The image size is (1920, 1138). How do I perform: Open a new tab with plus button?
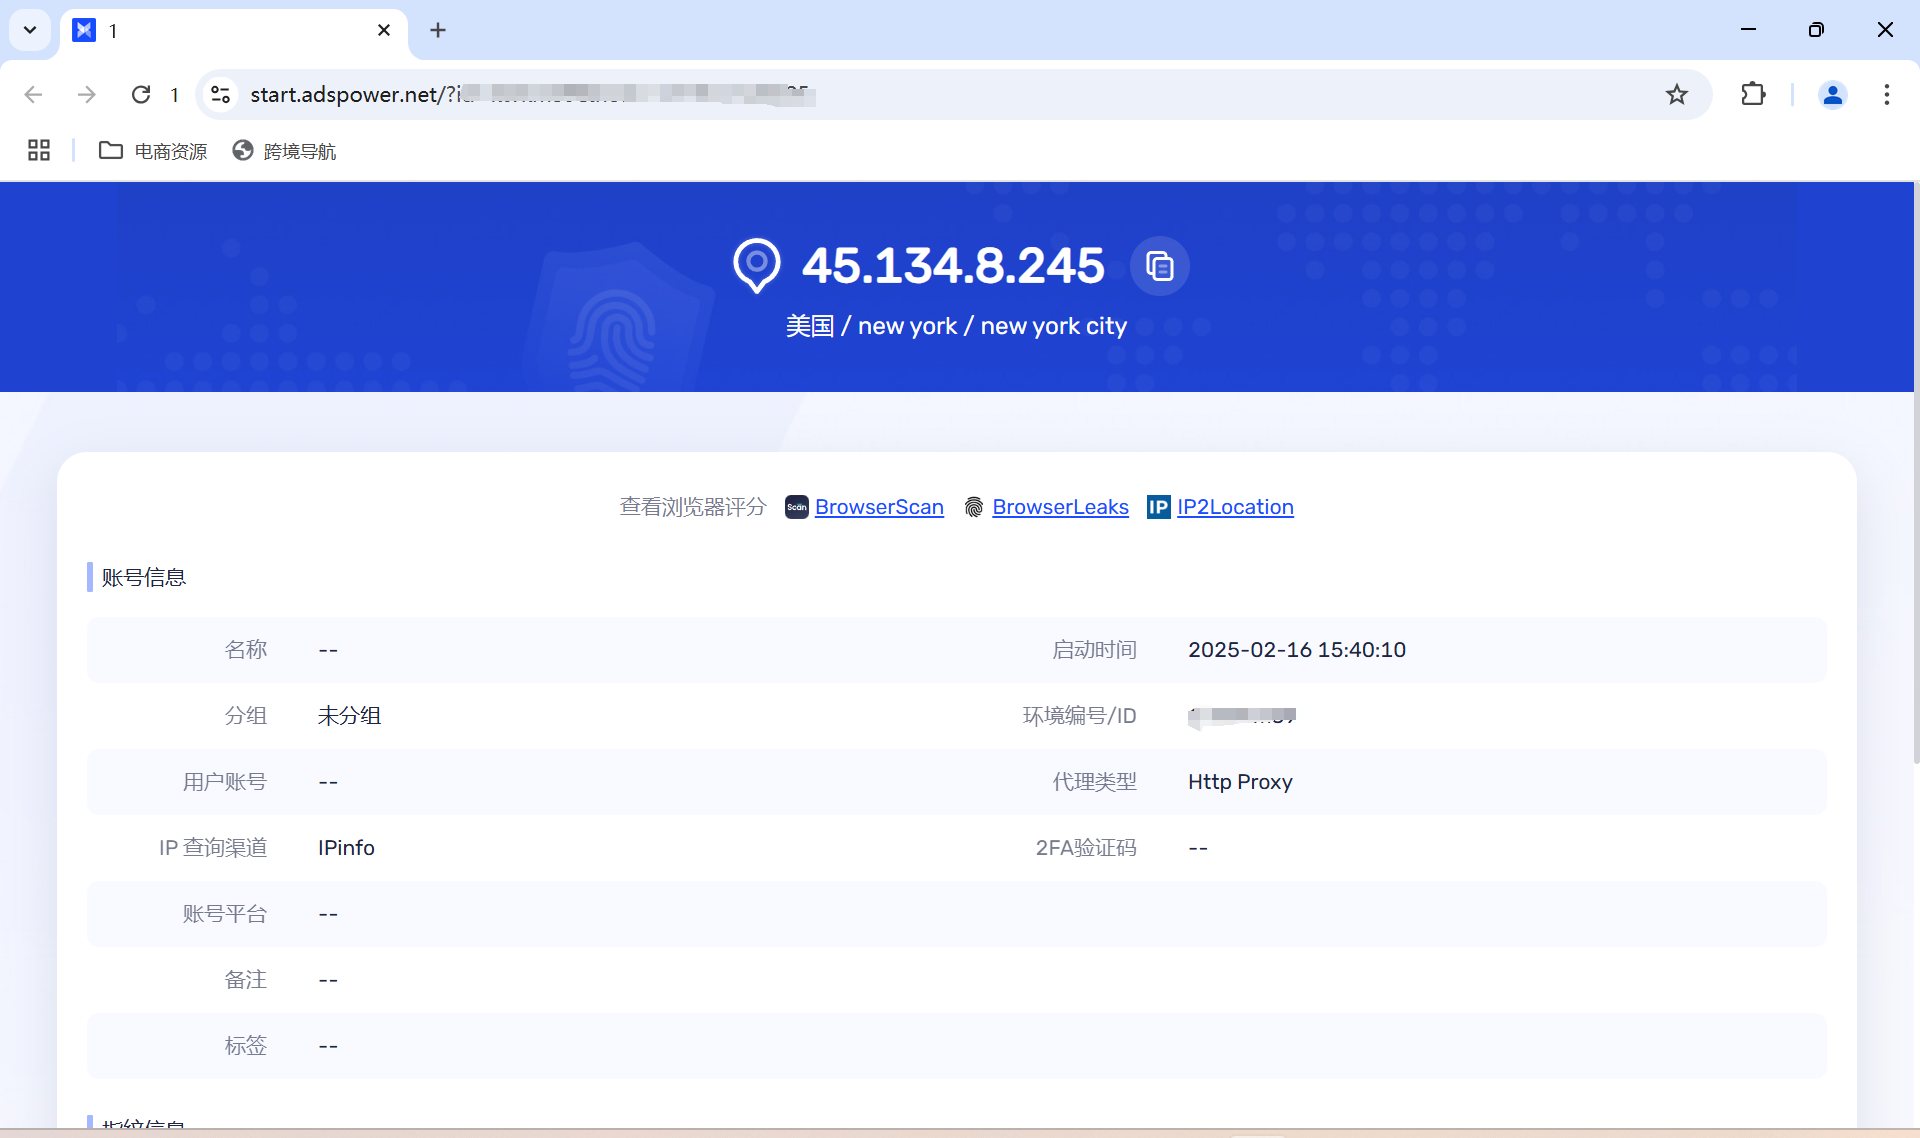tap(438, 30)
